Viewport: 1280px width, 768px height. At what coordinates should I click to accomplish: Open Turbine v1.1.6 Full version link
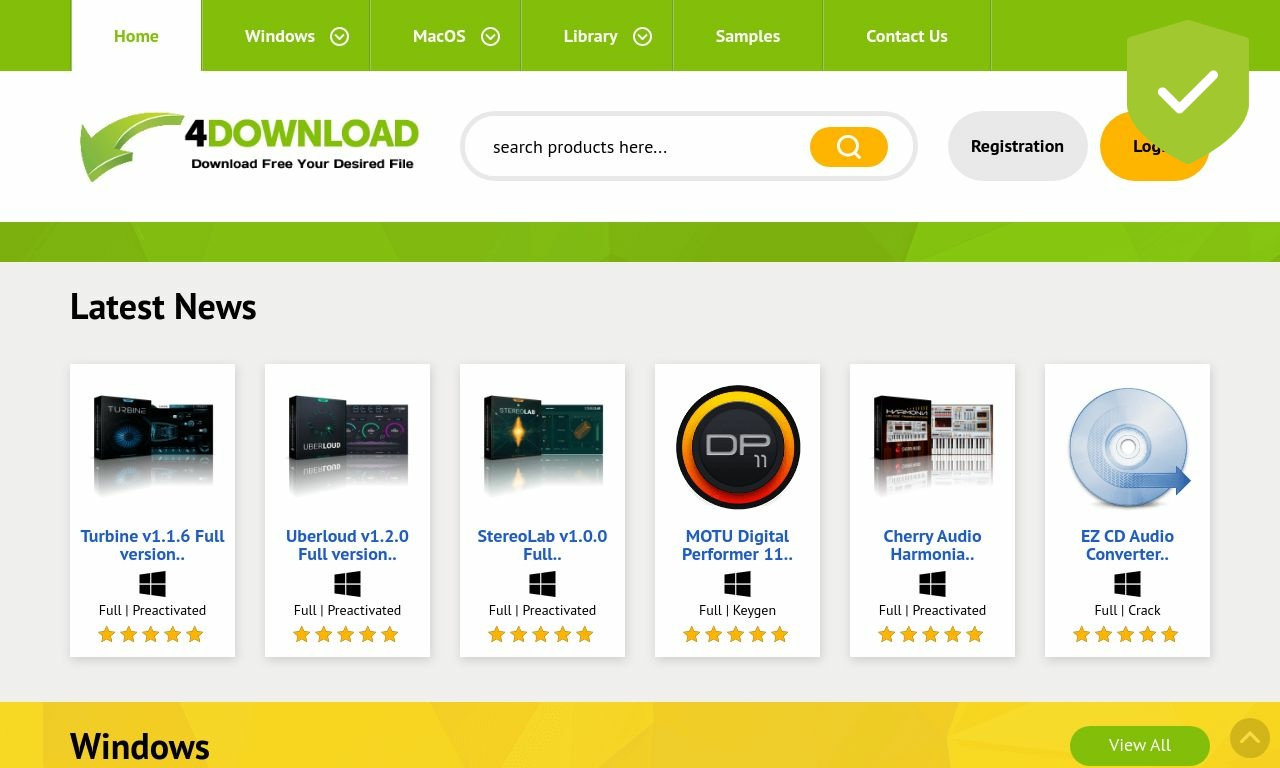152,545
